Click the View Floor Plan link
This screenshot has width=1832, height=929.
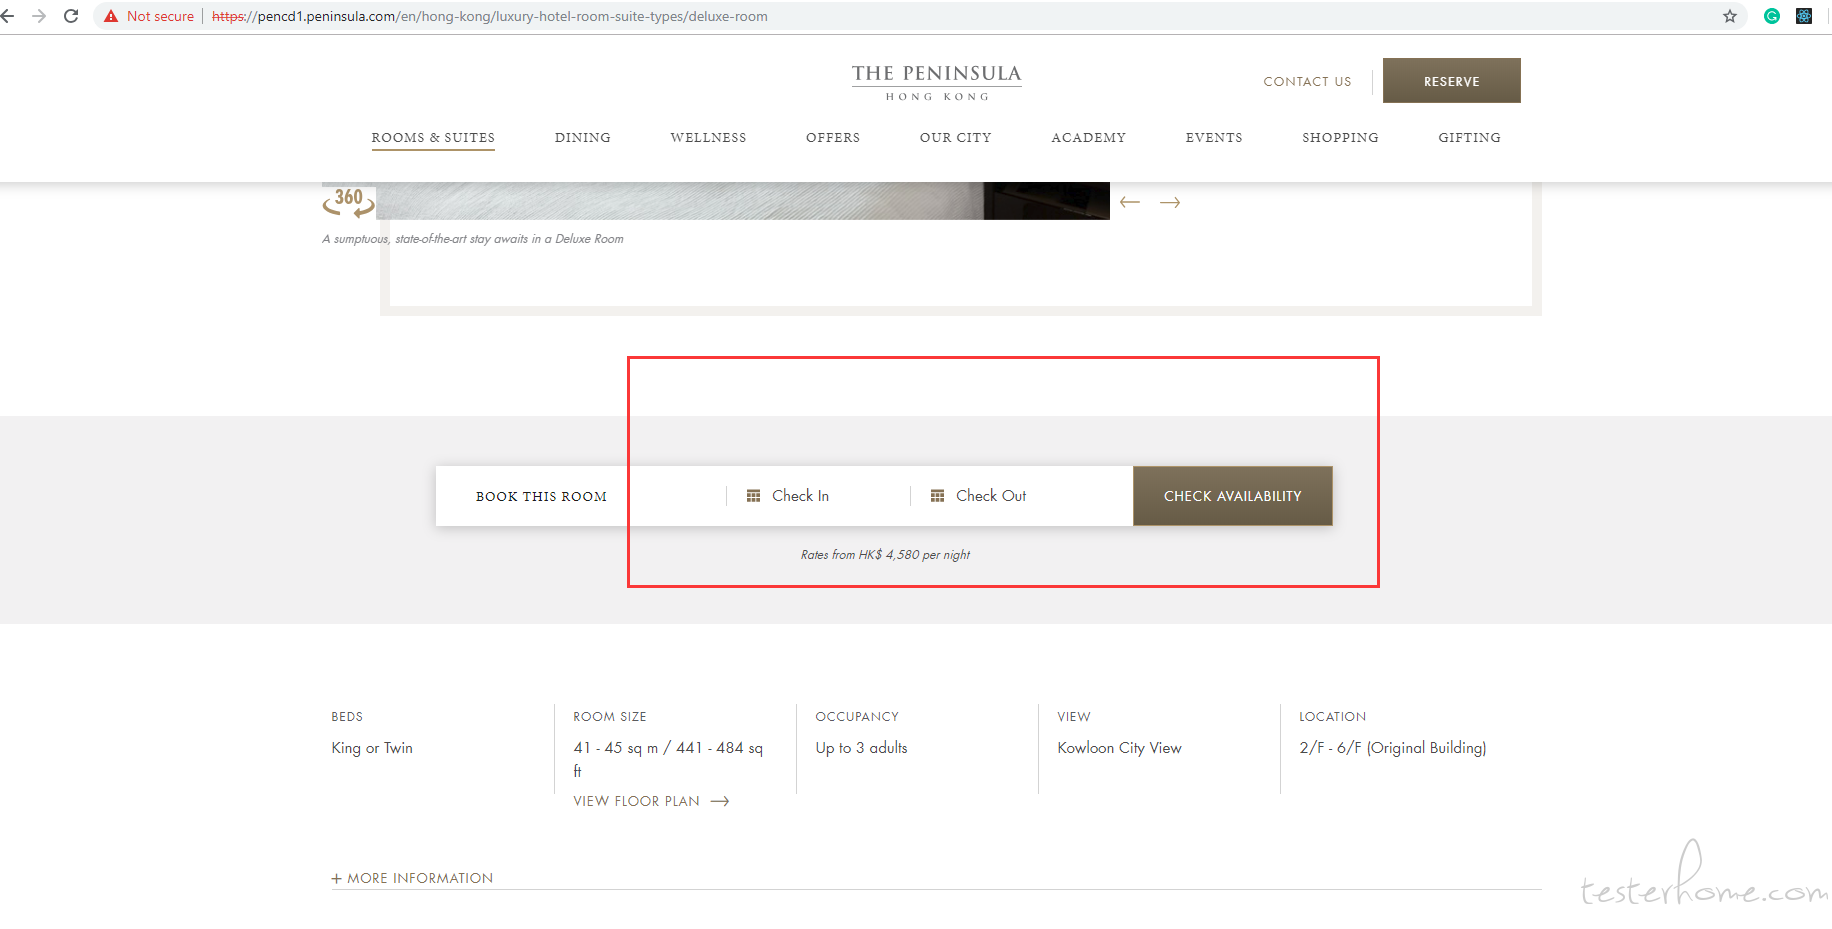click(651, 801)
